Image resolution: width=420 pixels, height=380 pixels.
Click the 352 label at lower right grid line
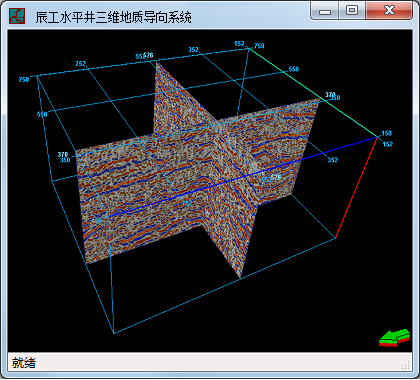[x=332, y=160]
